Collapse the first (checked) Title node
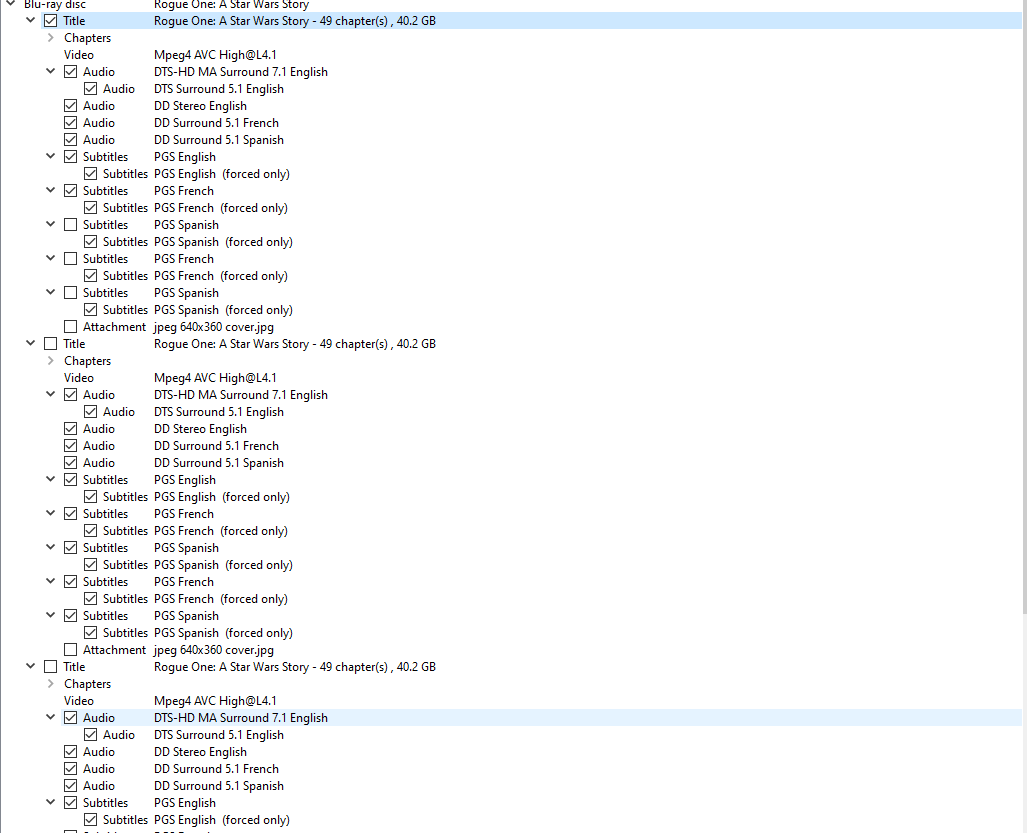Screen dimensions: 1027x833 click(30, 20)
